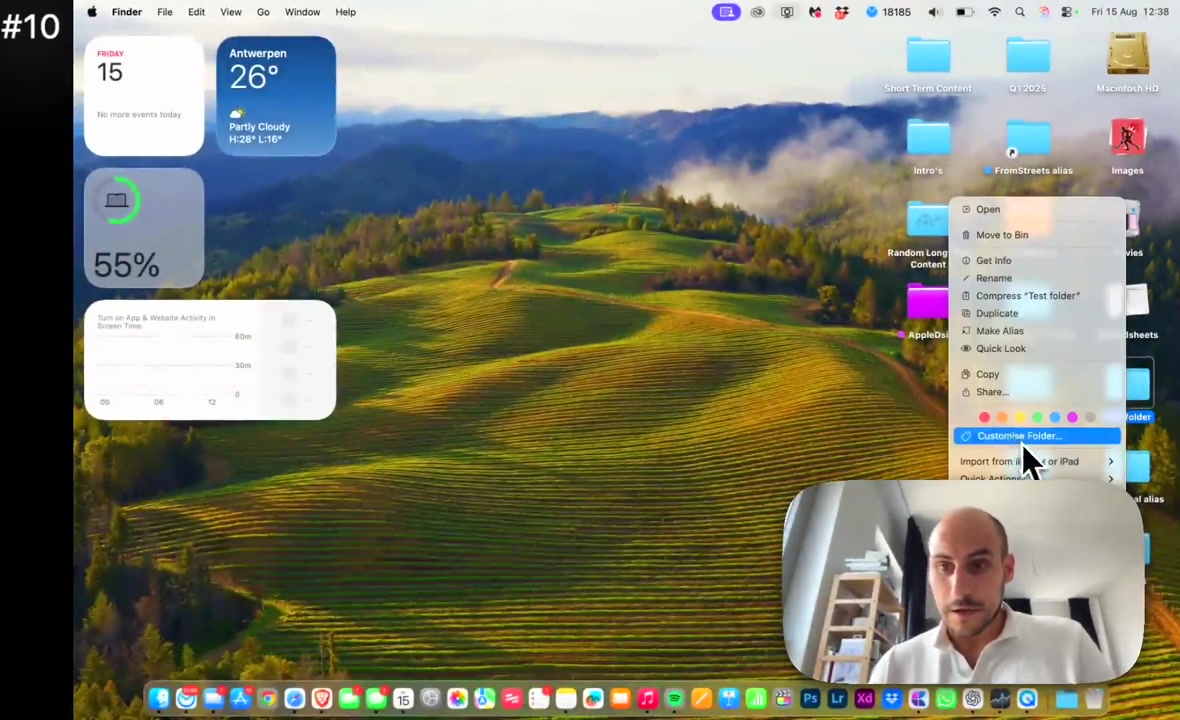Viewport: 1180px width, 720px height.
Task: Open the Bin in the Dock
Action: (x=1094, y=699)
